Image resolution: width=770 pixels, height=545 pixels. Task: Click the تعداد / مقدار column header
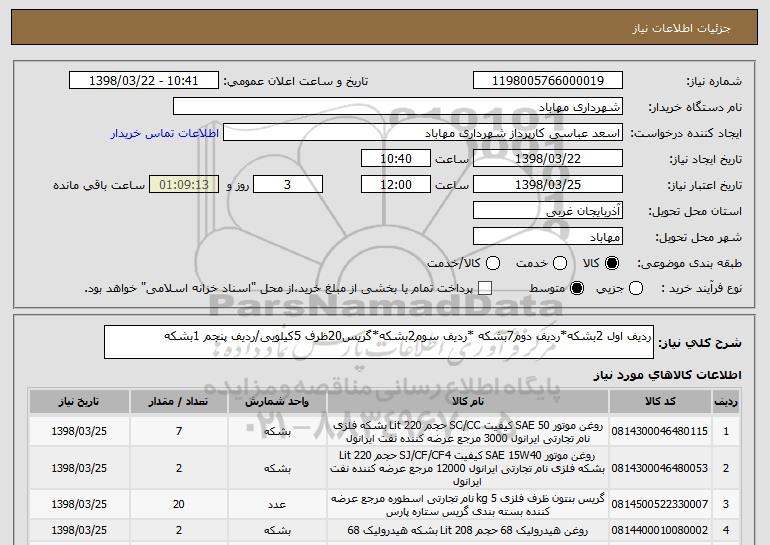[179, 402]
